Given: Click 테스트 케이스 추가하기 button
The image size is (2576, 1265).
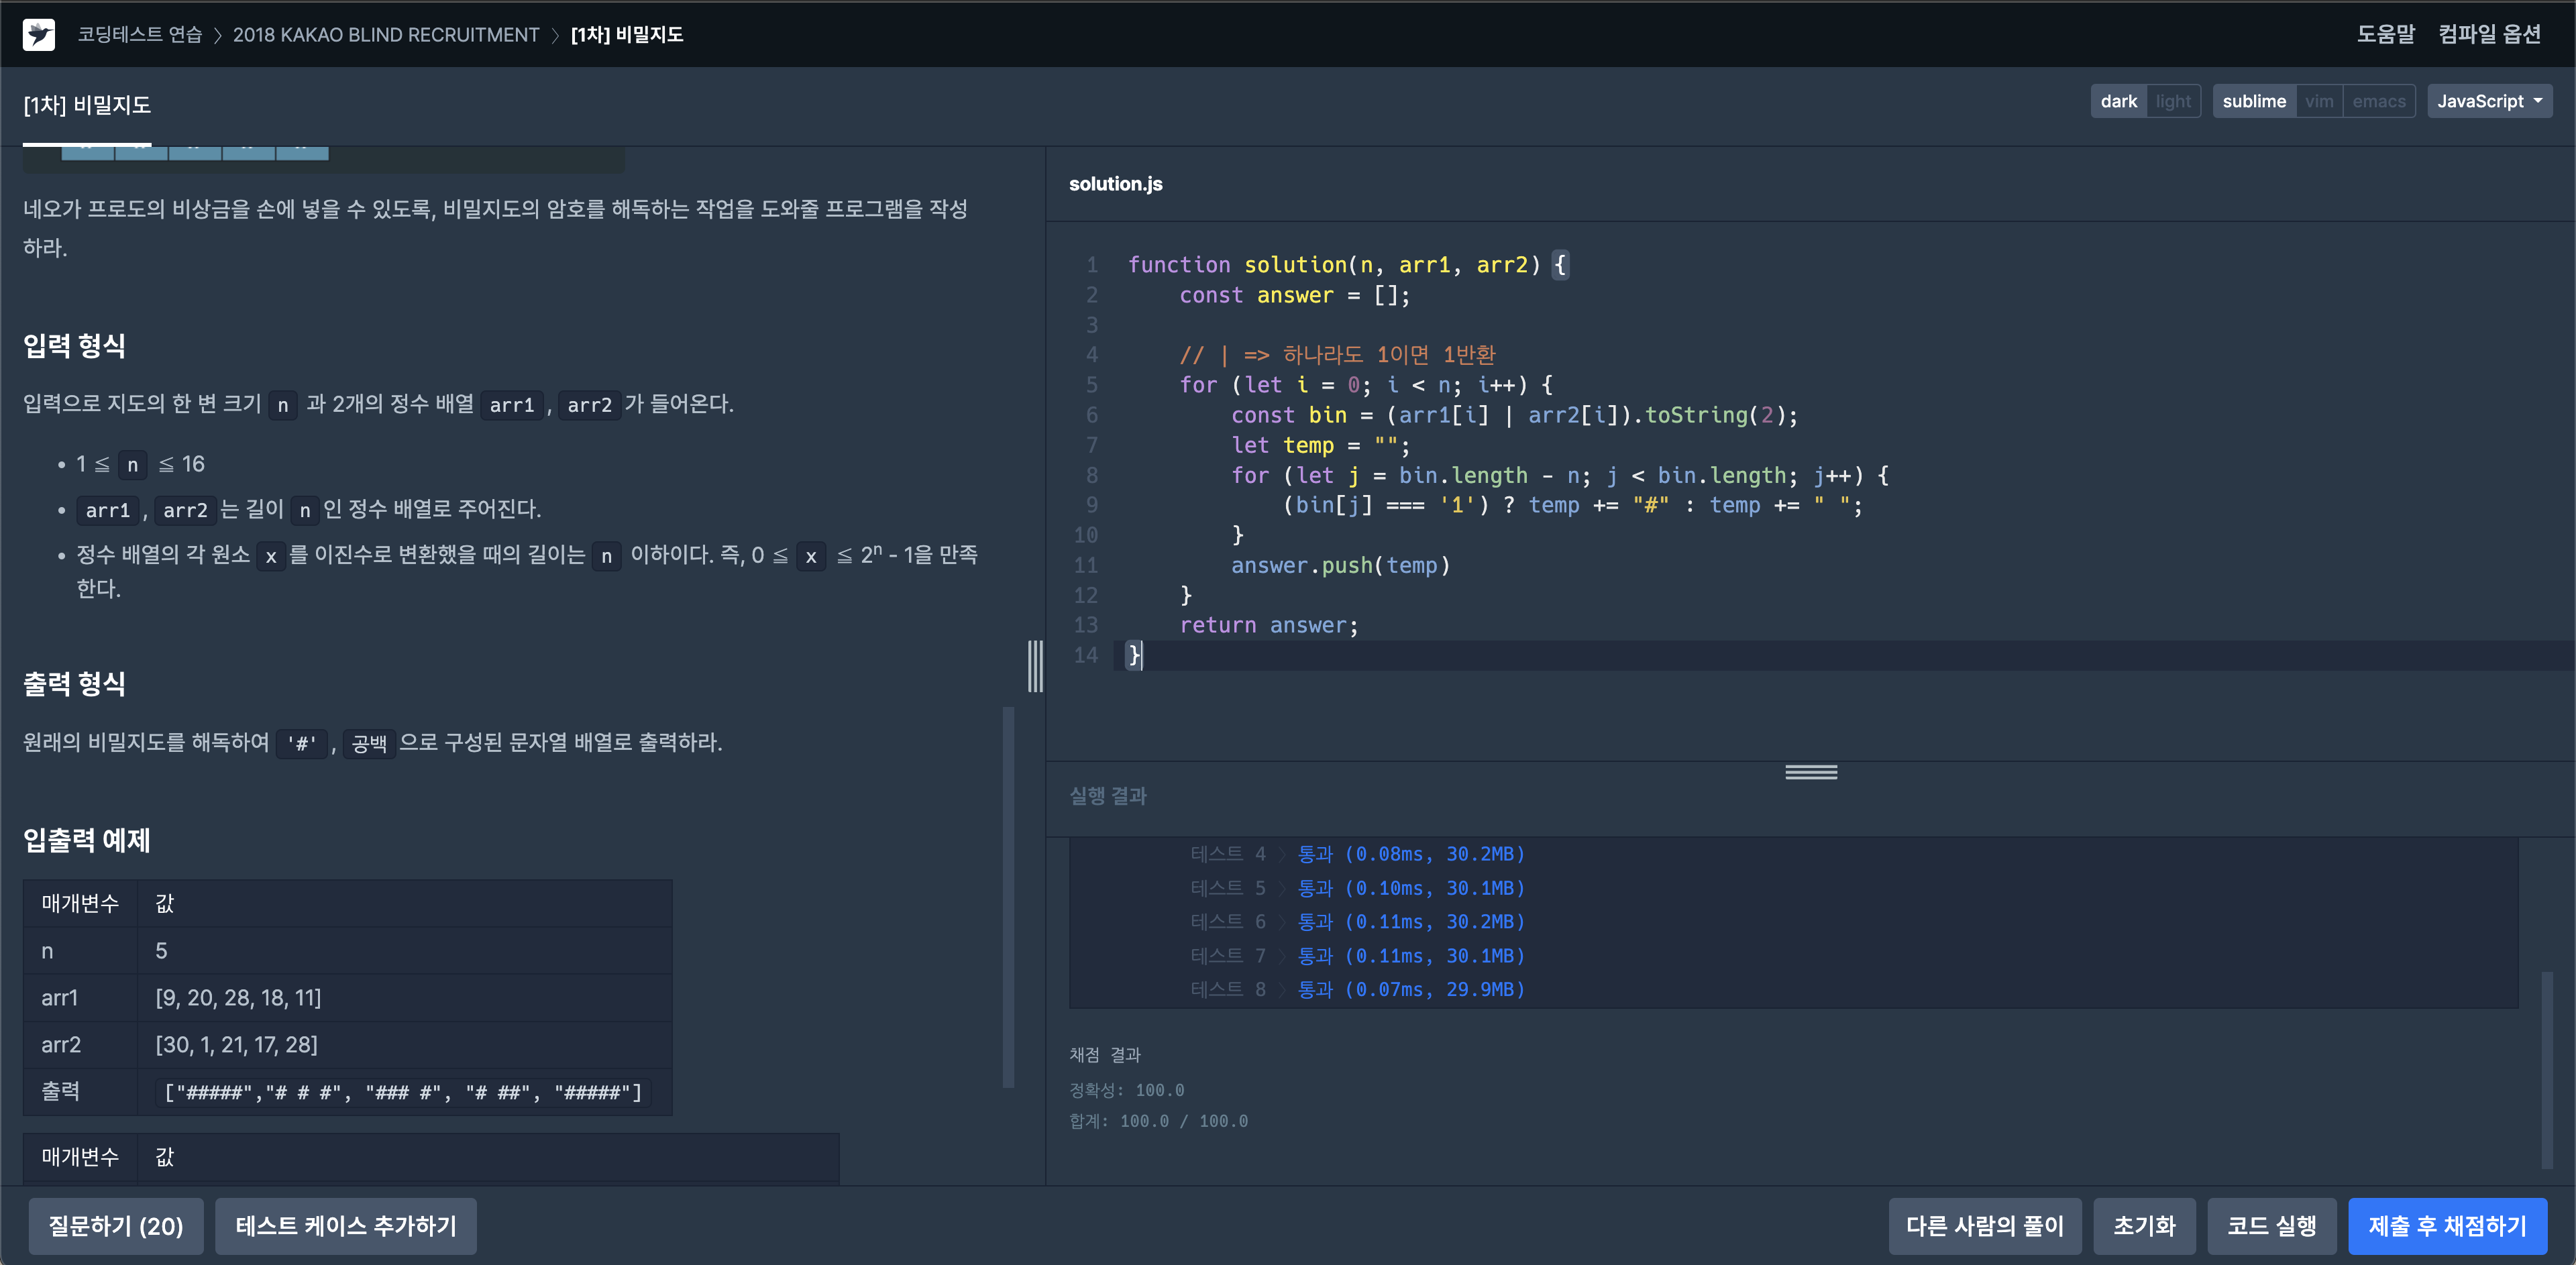Looking at the screenshot, I should click(x=346, y=1226).
